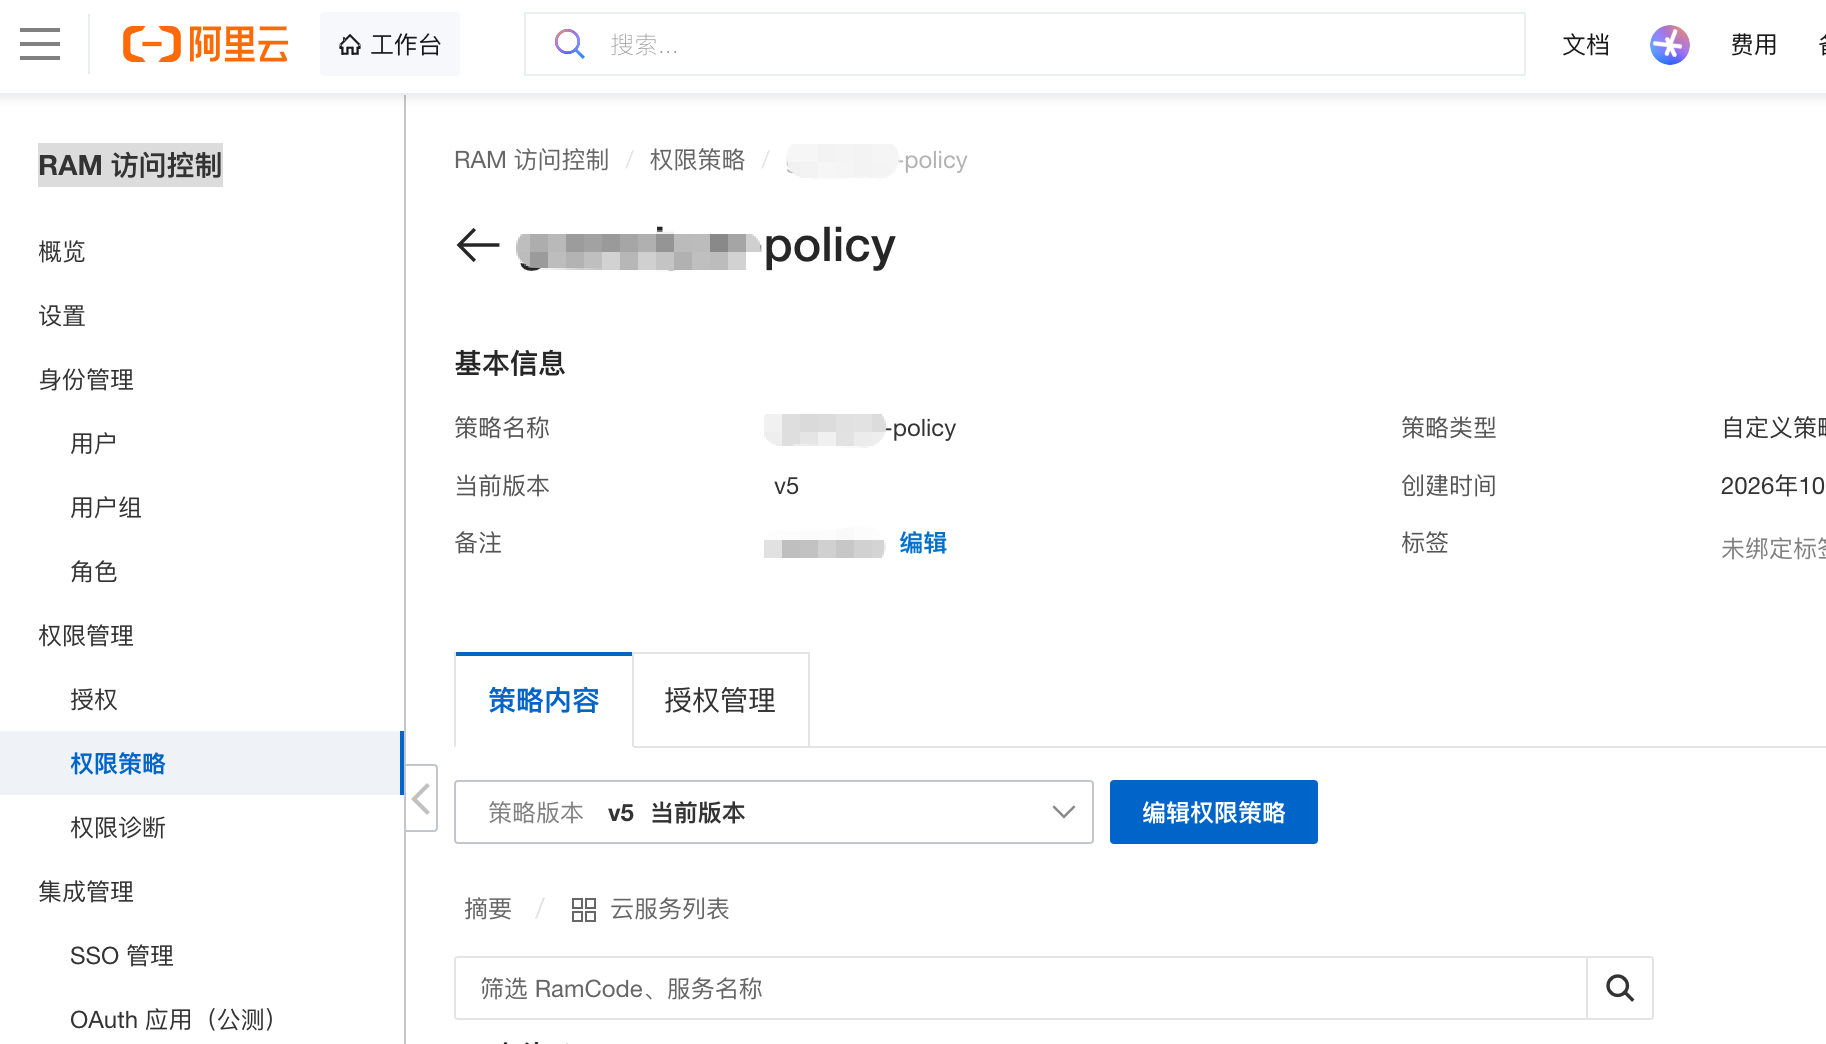Open the hamburger navigation menu

click(x=40, y=44)
